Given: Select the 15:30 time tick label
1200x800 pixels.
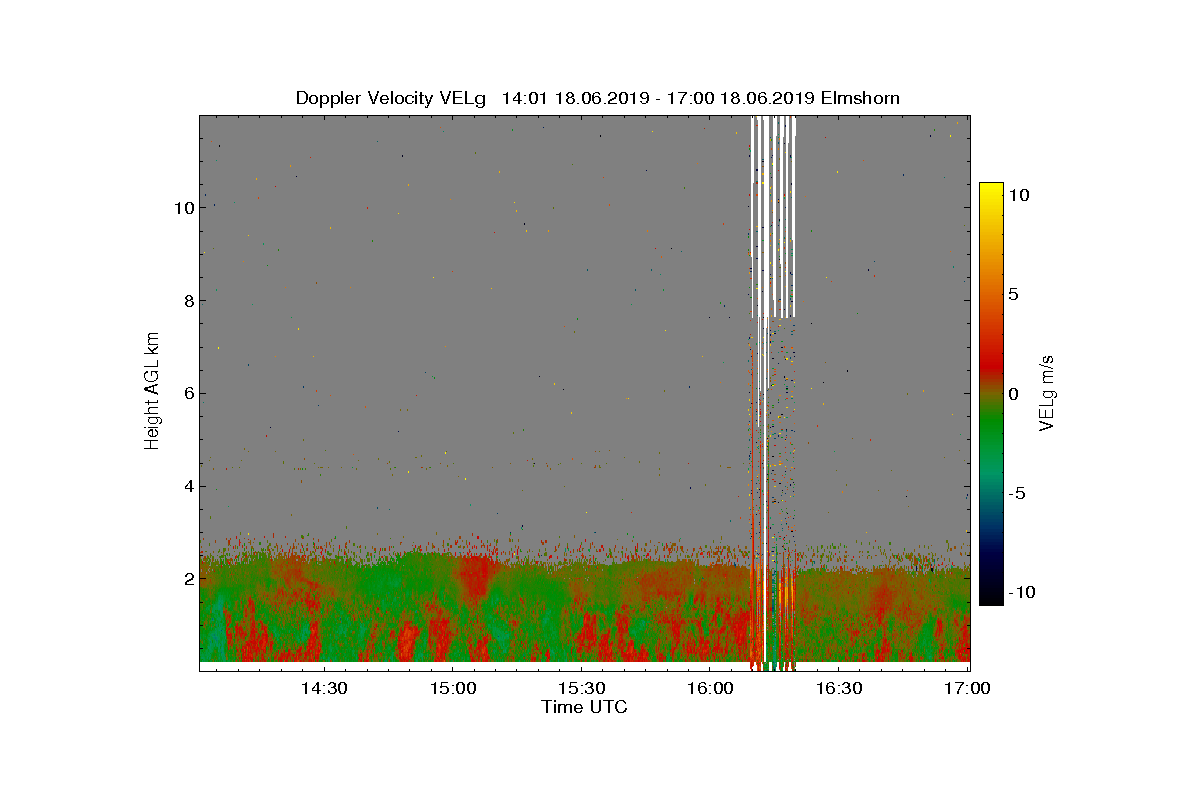Looking at the screenshot, I should coord(582,689).
